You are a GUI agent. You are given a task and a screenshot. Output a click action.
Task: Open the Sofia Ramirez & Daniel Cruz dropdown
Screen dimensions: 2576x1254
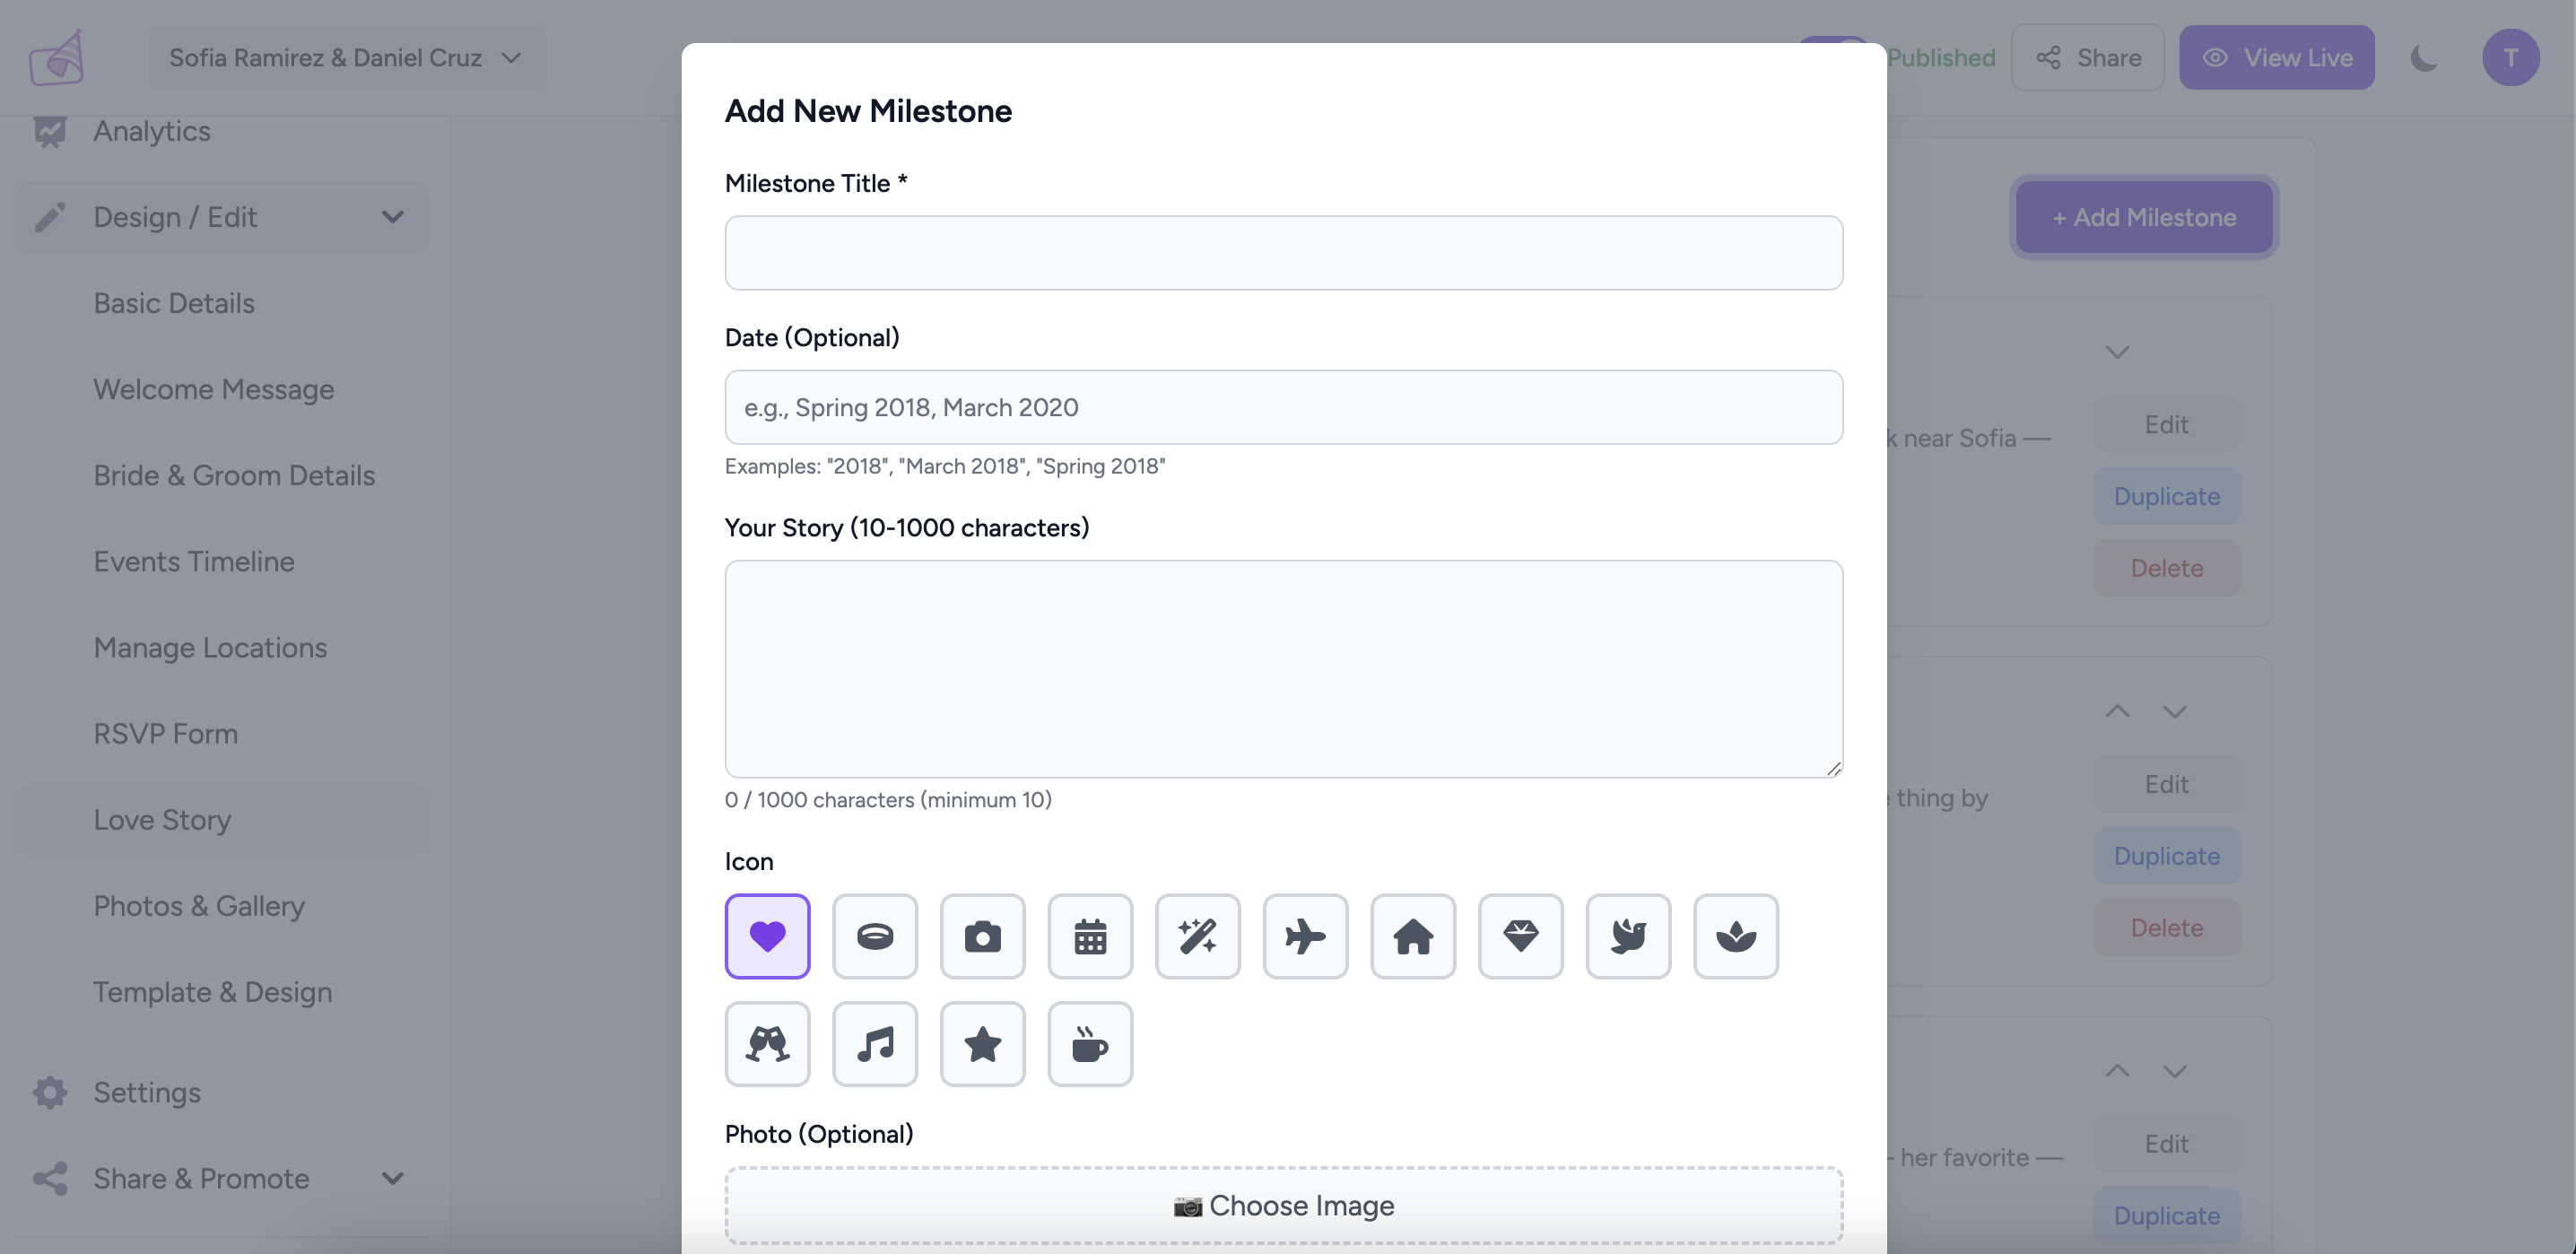[x=346, y=57]
